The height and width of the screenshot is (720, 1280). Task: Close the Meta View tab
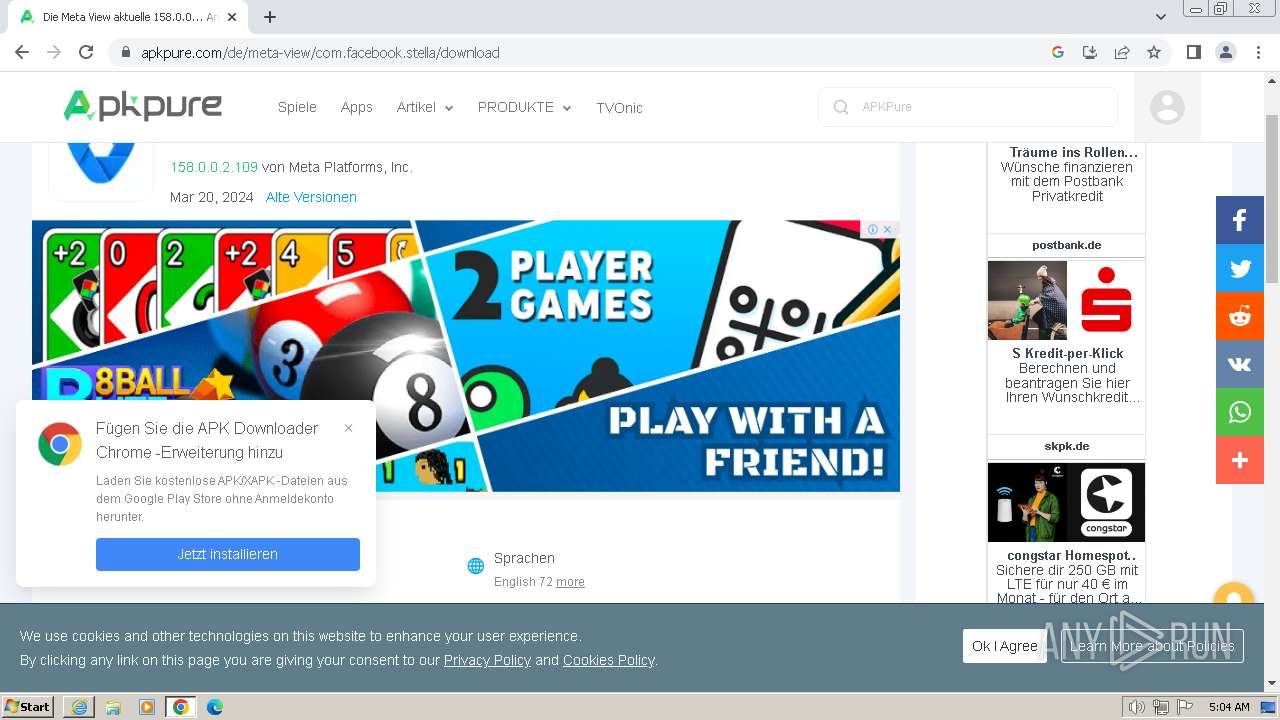(x=232, y=17)
